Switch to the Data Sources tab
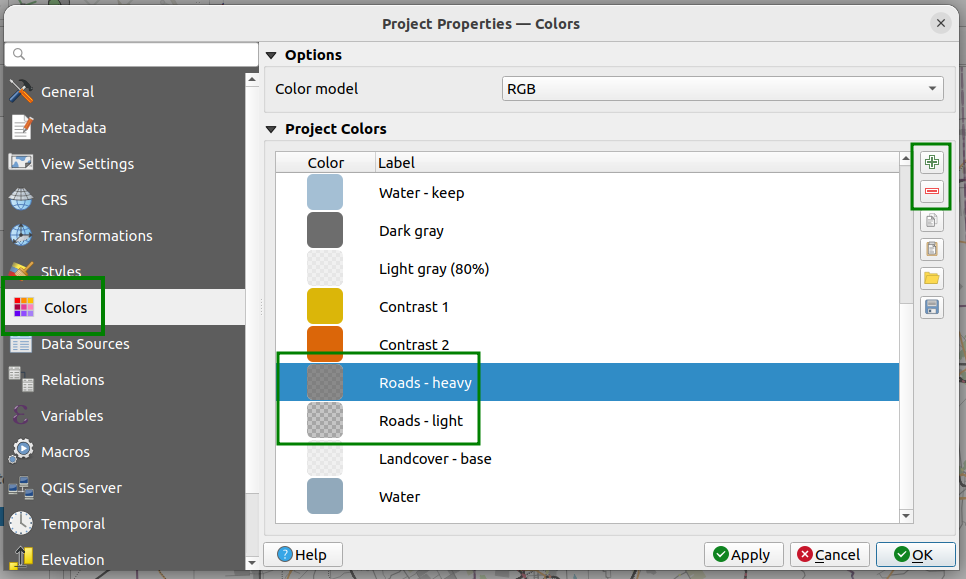 coord(85,344)
